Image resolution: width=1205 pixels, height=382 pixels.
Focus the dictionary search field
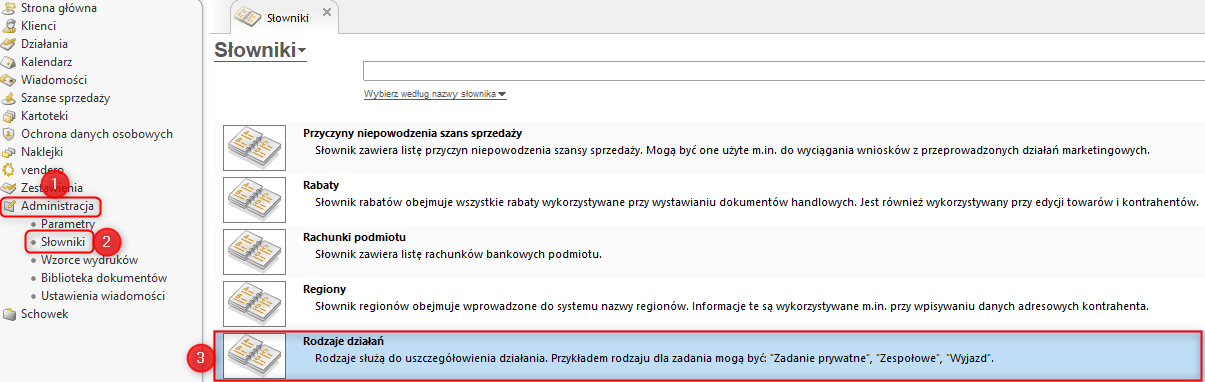[x=784, y=71]
